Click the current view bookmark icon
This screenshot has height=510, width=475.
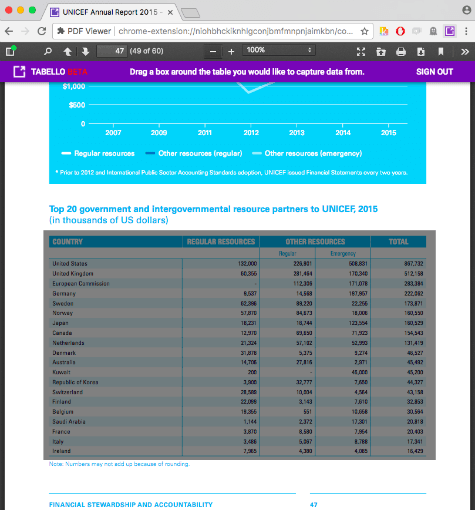(441, 51)
